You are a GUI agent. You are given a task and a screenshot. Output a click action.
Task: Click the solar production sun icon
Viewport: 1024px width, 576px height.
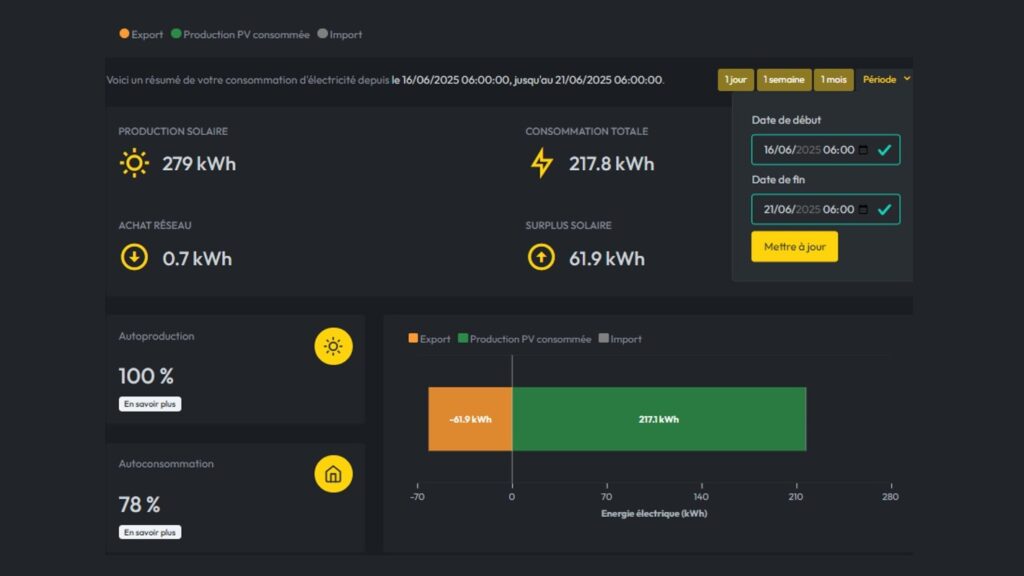pyautogui.click(x=134, y=163)
